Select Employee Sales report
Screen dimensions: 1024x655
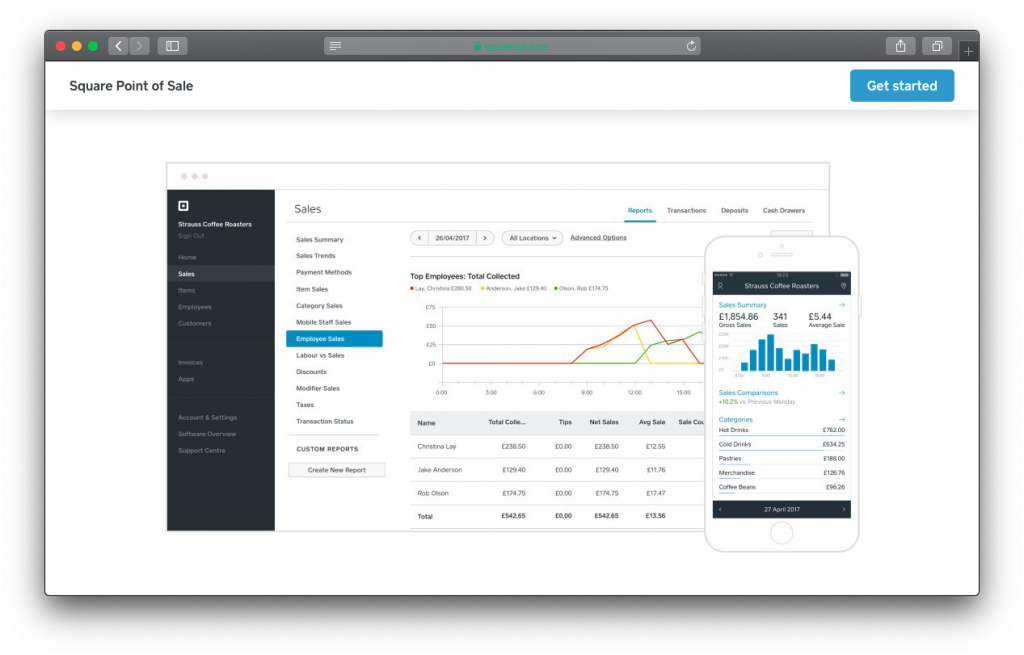334,338
